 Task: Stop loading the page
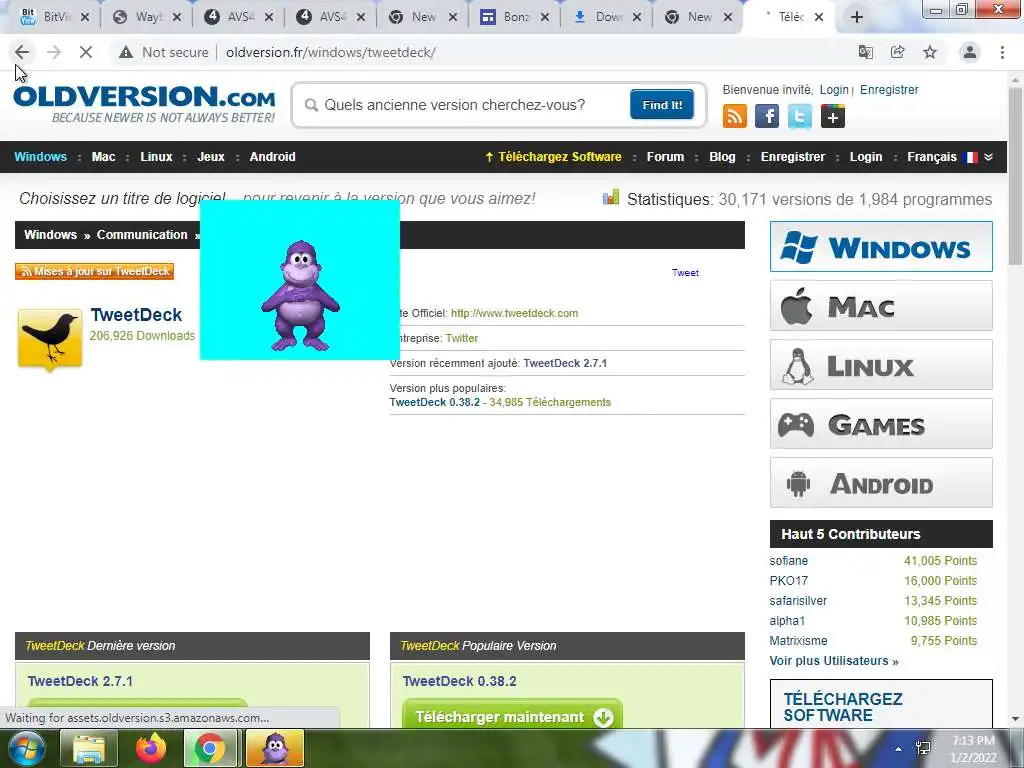(86, 52)
